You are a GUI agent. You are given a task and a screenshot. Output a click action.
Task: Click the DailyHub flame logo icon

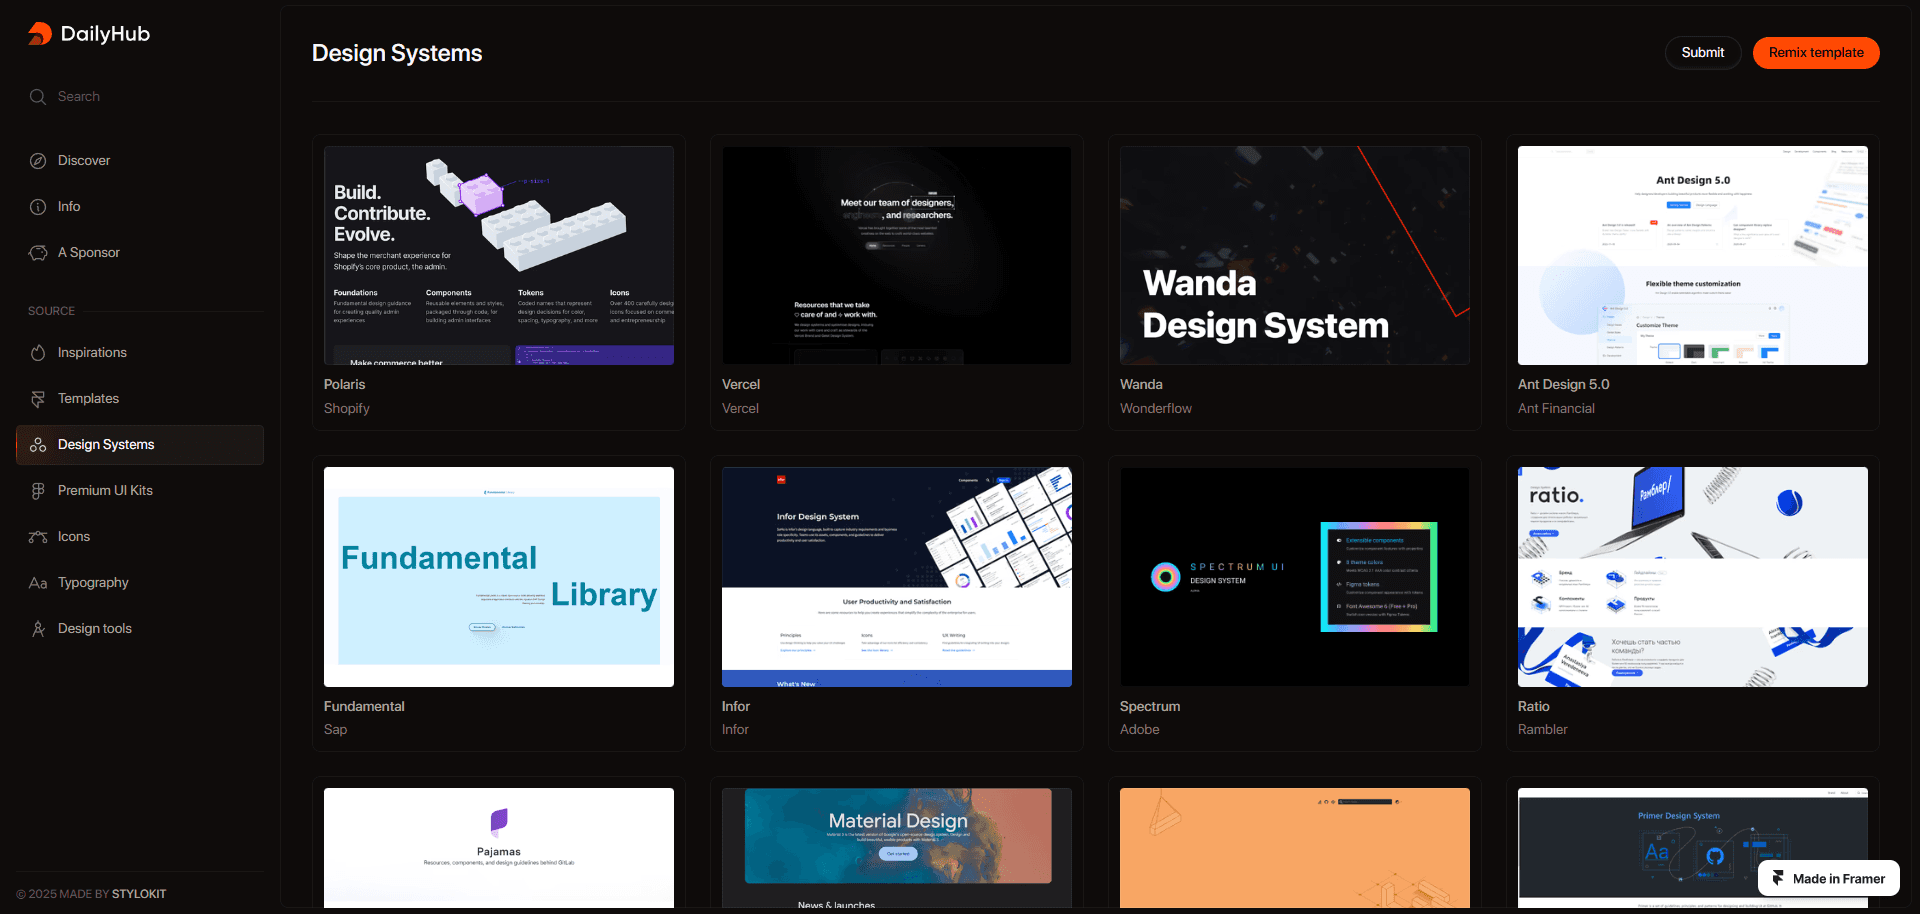pyautogui.click(x=40, y=34)
